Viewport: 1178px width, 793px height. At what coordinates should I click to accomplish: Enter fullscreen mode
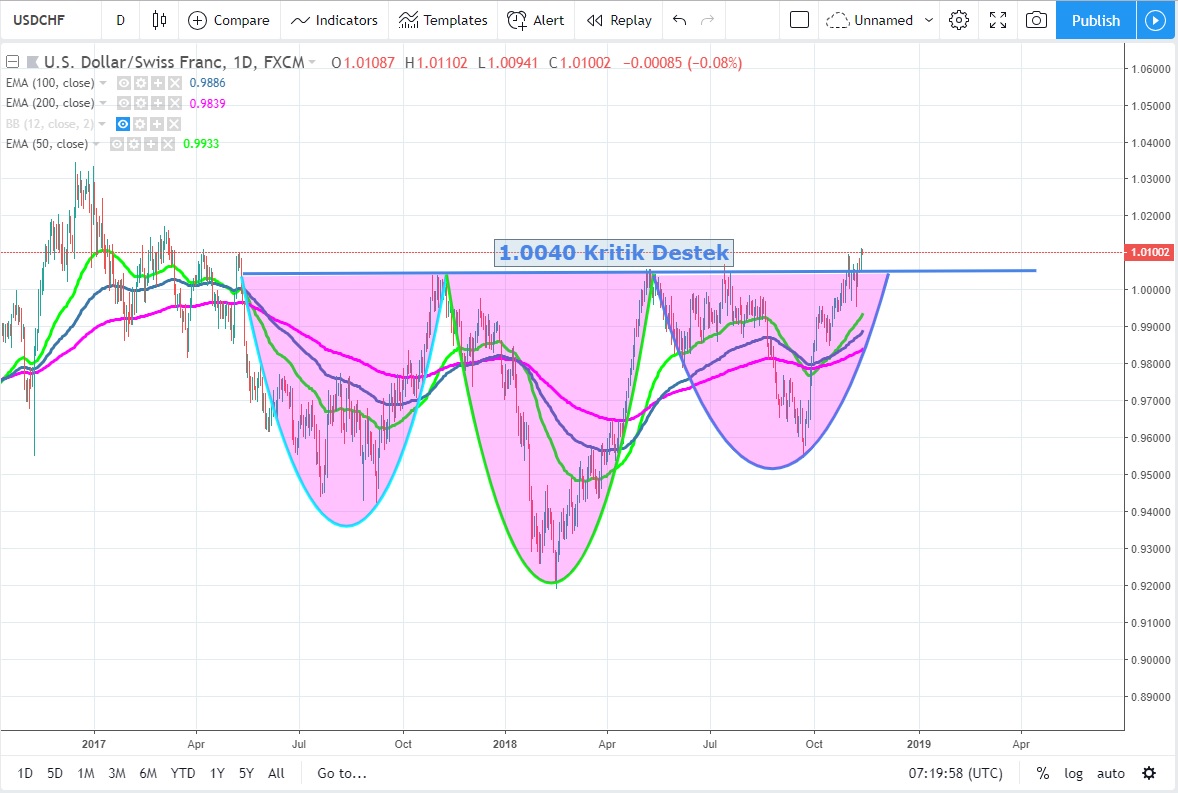coord(997,20)
